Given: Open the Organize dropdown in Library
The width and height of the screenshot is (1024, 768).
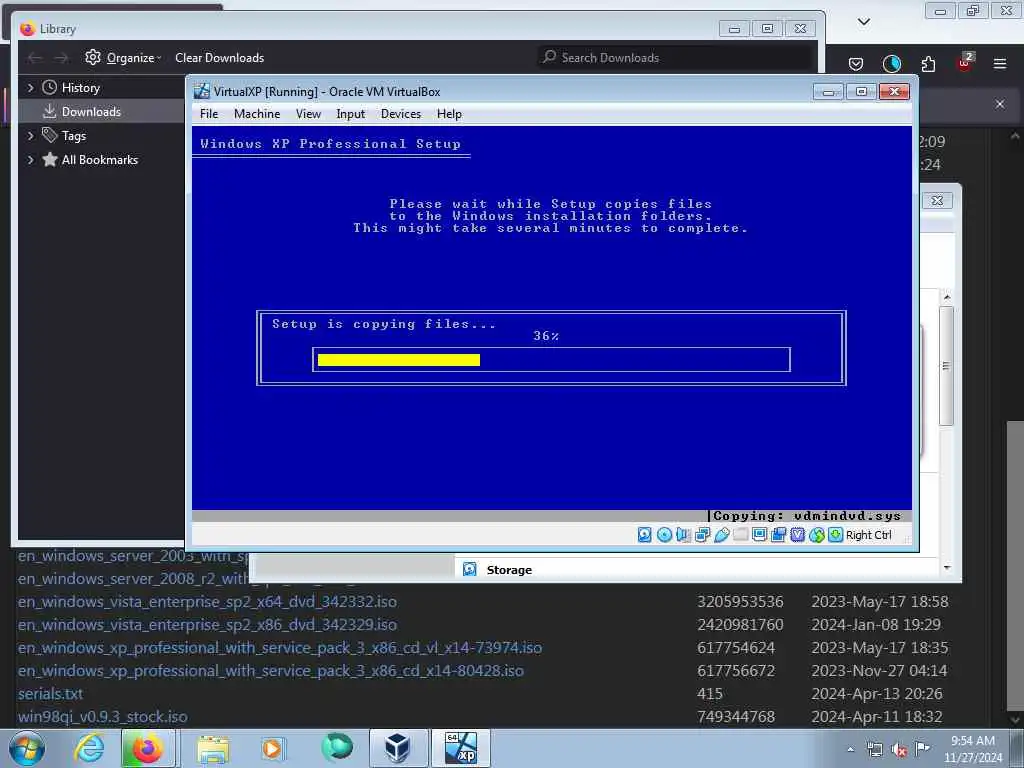Looking at the screenshot, I should point(123,57).
